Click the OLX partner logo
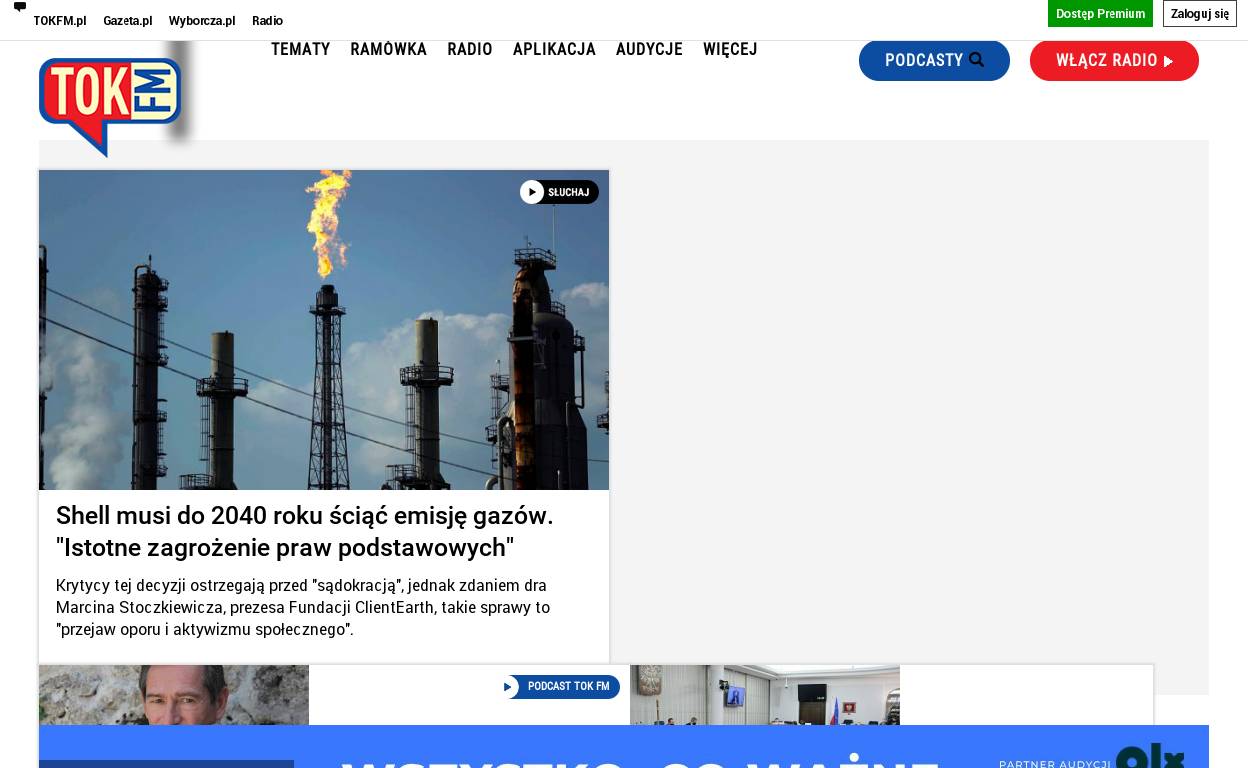 (x=1149, y=756)
